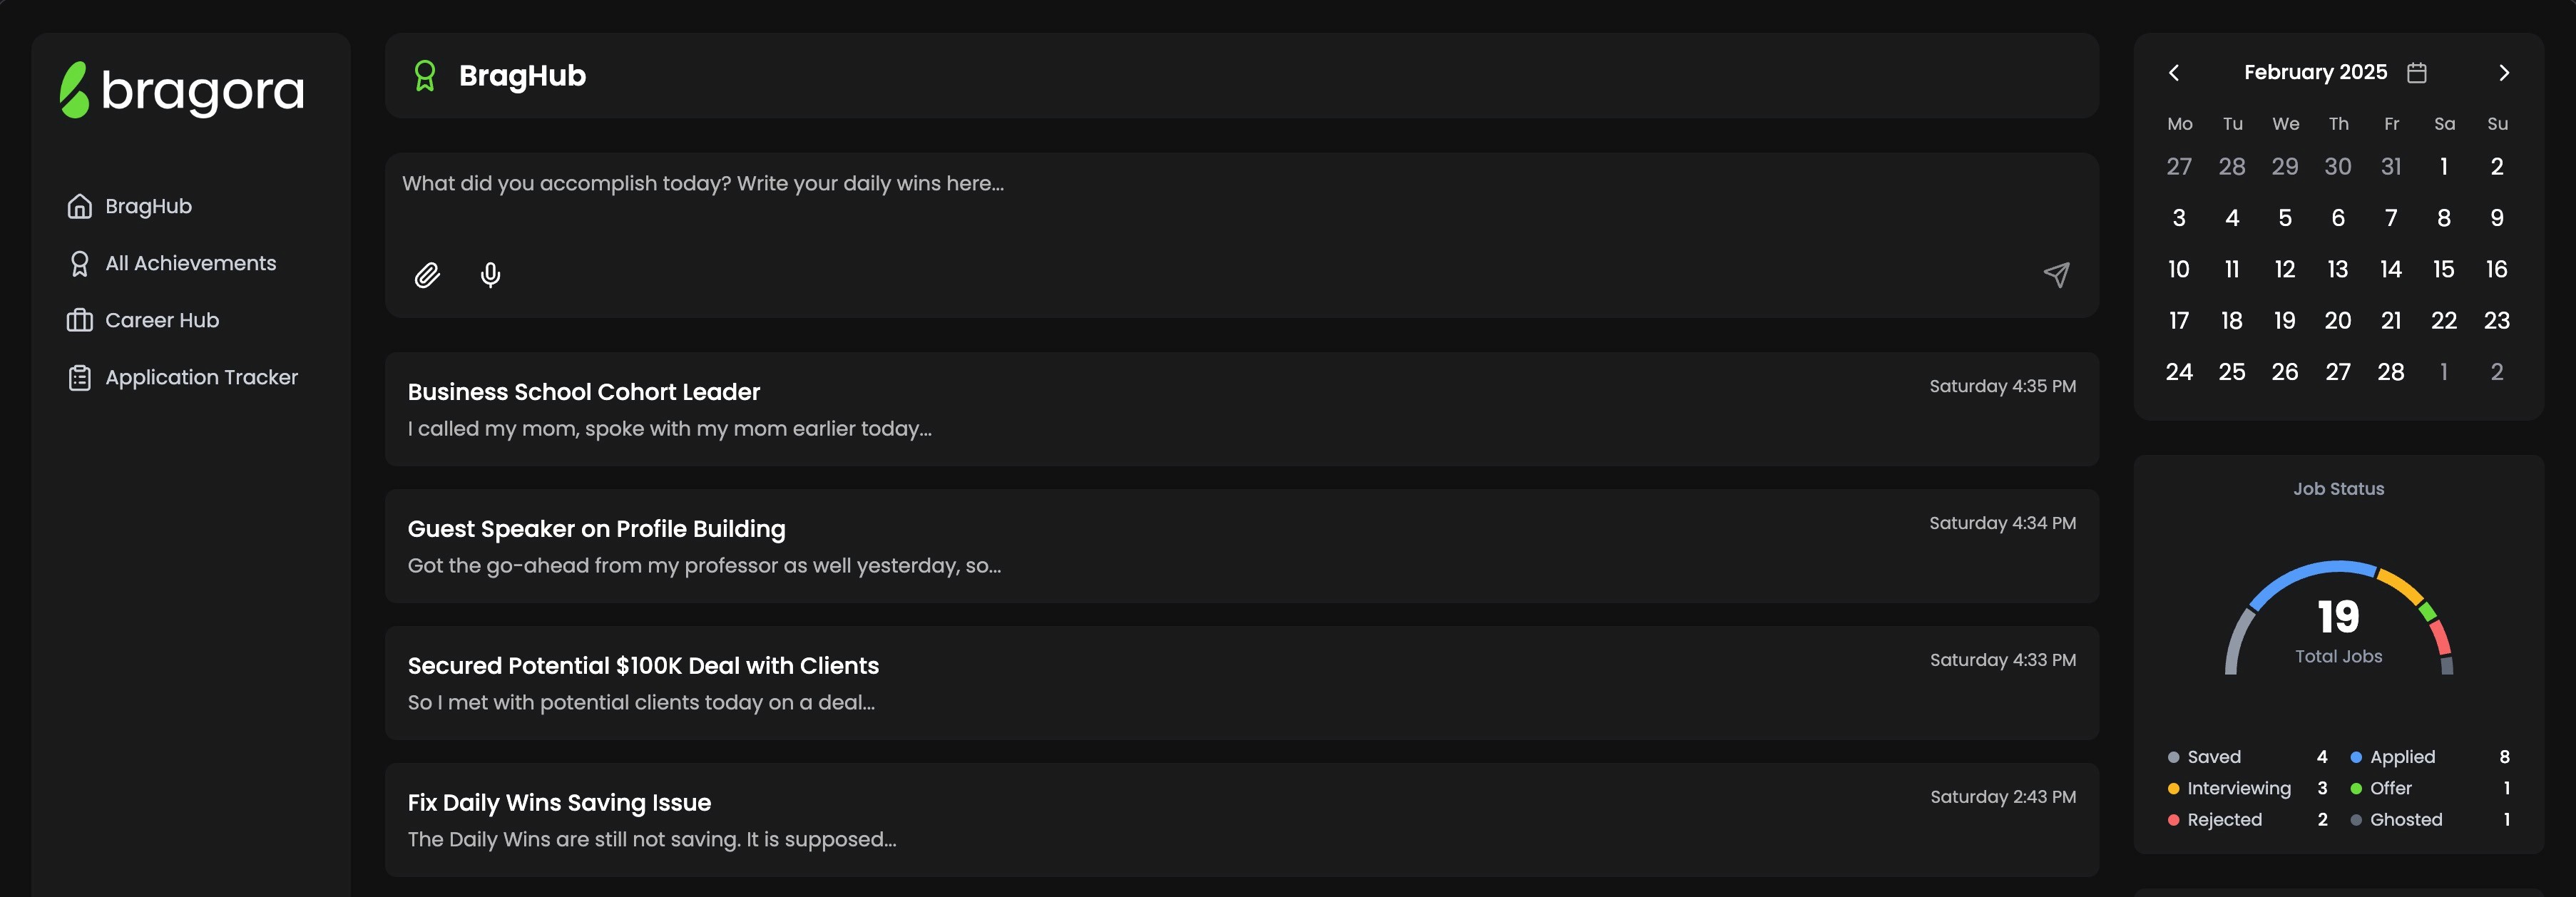Click the green award icon beside the BragHub title
Viewport: 2576px width, 897px height.
[425, 76]
